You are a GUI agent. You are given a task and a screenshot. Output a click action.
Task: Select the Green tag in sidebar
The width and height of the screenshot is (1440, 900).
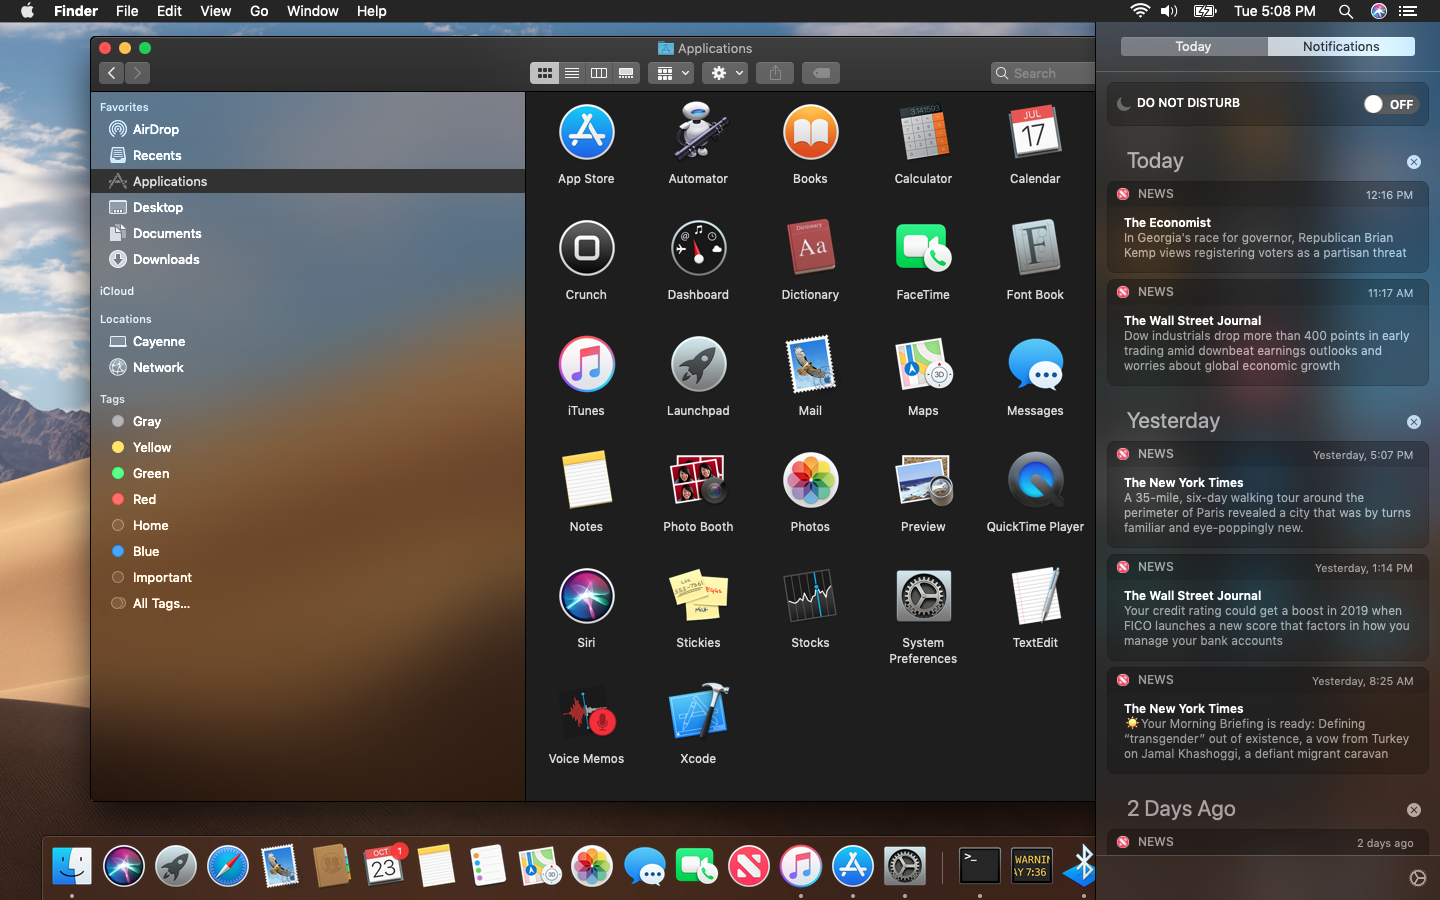151,473
